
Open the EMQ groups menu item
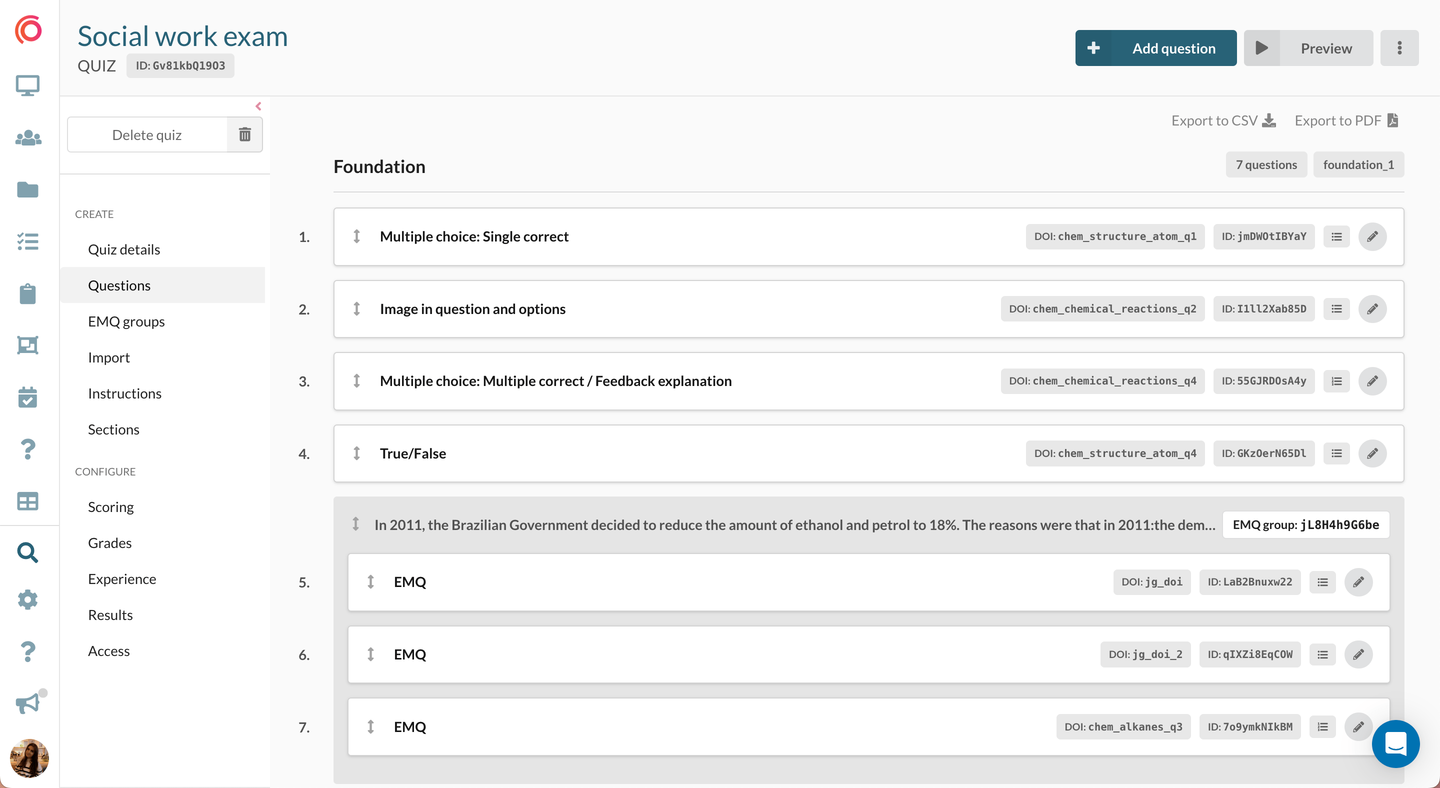[126, 321]
